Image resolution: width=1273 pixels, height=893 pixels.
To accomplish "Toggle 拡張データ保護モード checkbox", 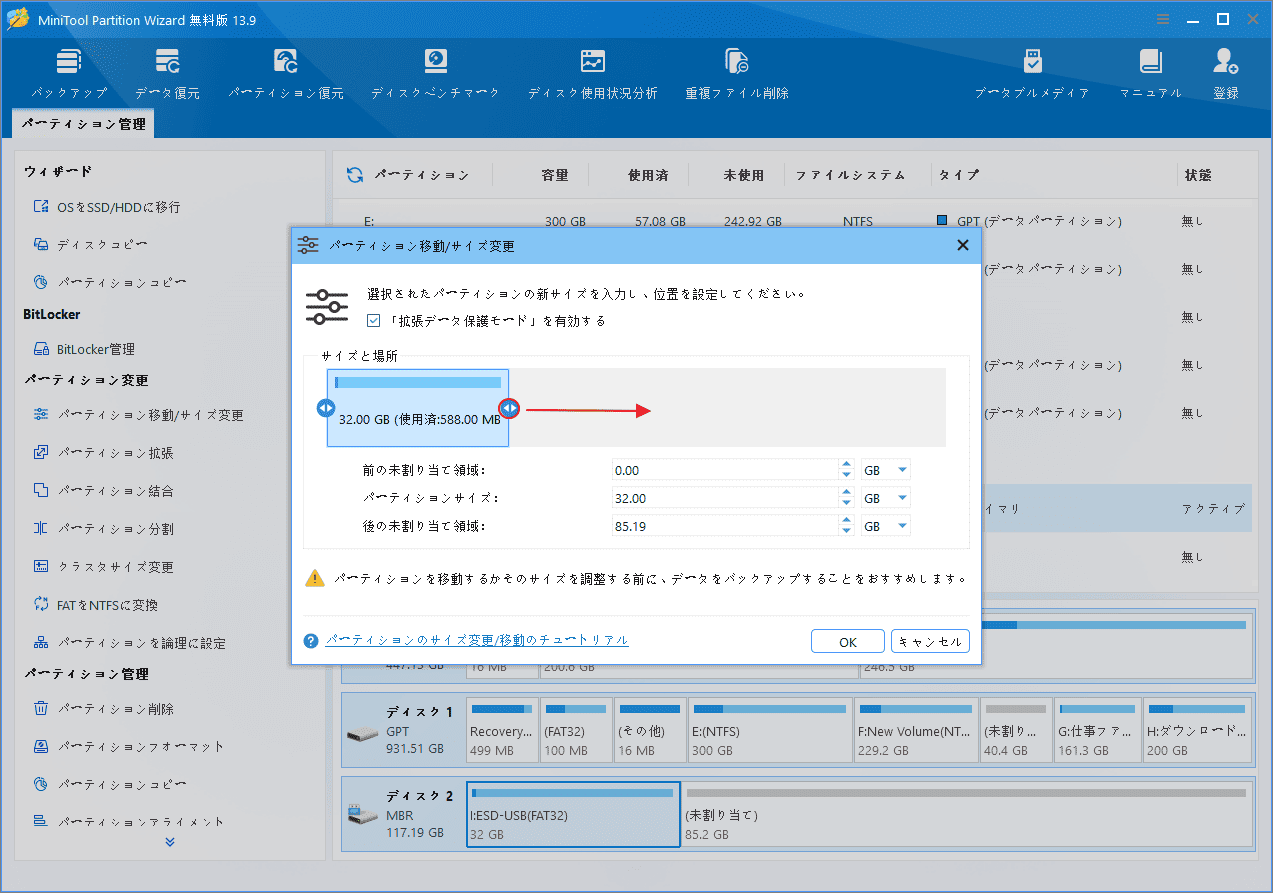I will point(374,321).
